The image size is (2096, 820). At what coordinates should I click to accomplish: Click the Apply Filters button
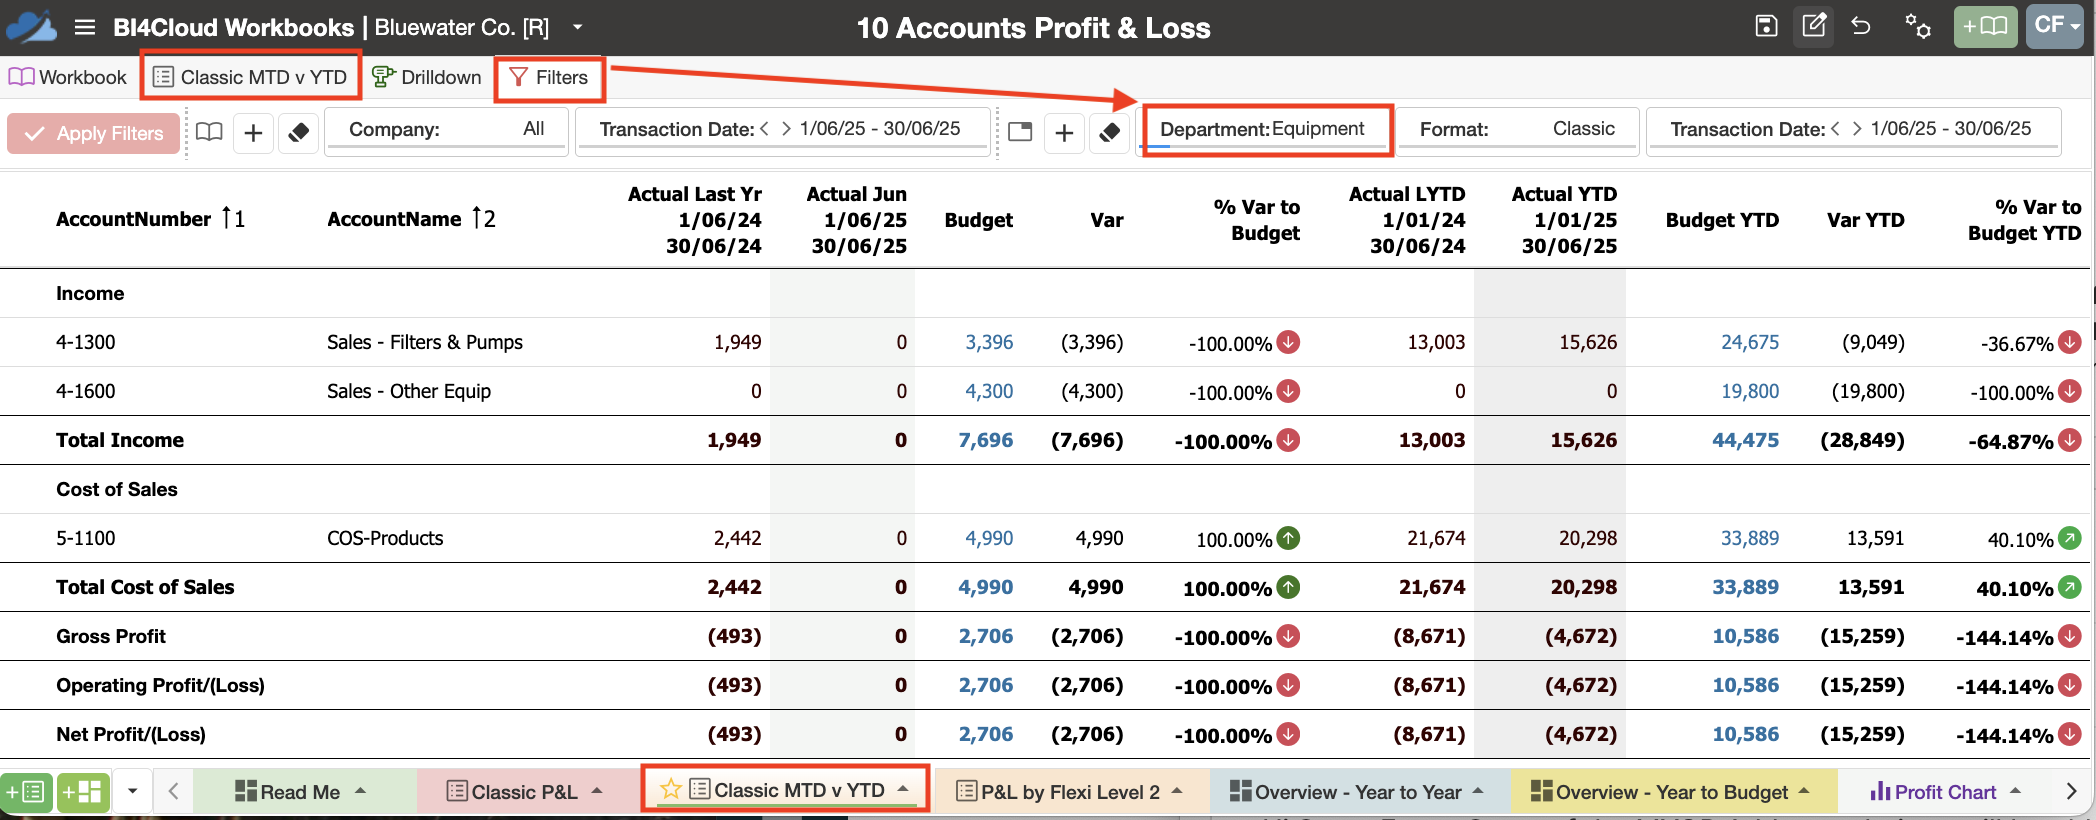94,133
